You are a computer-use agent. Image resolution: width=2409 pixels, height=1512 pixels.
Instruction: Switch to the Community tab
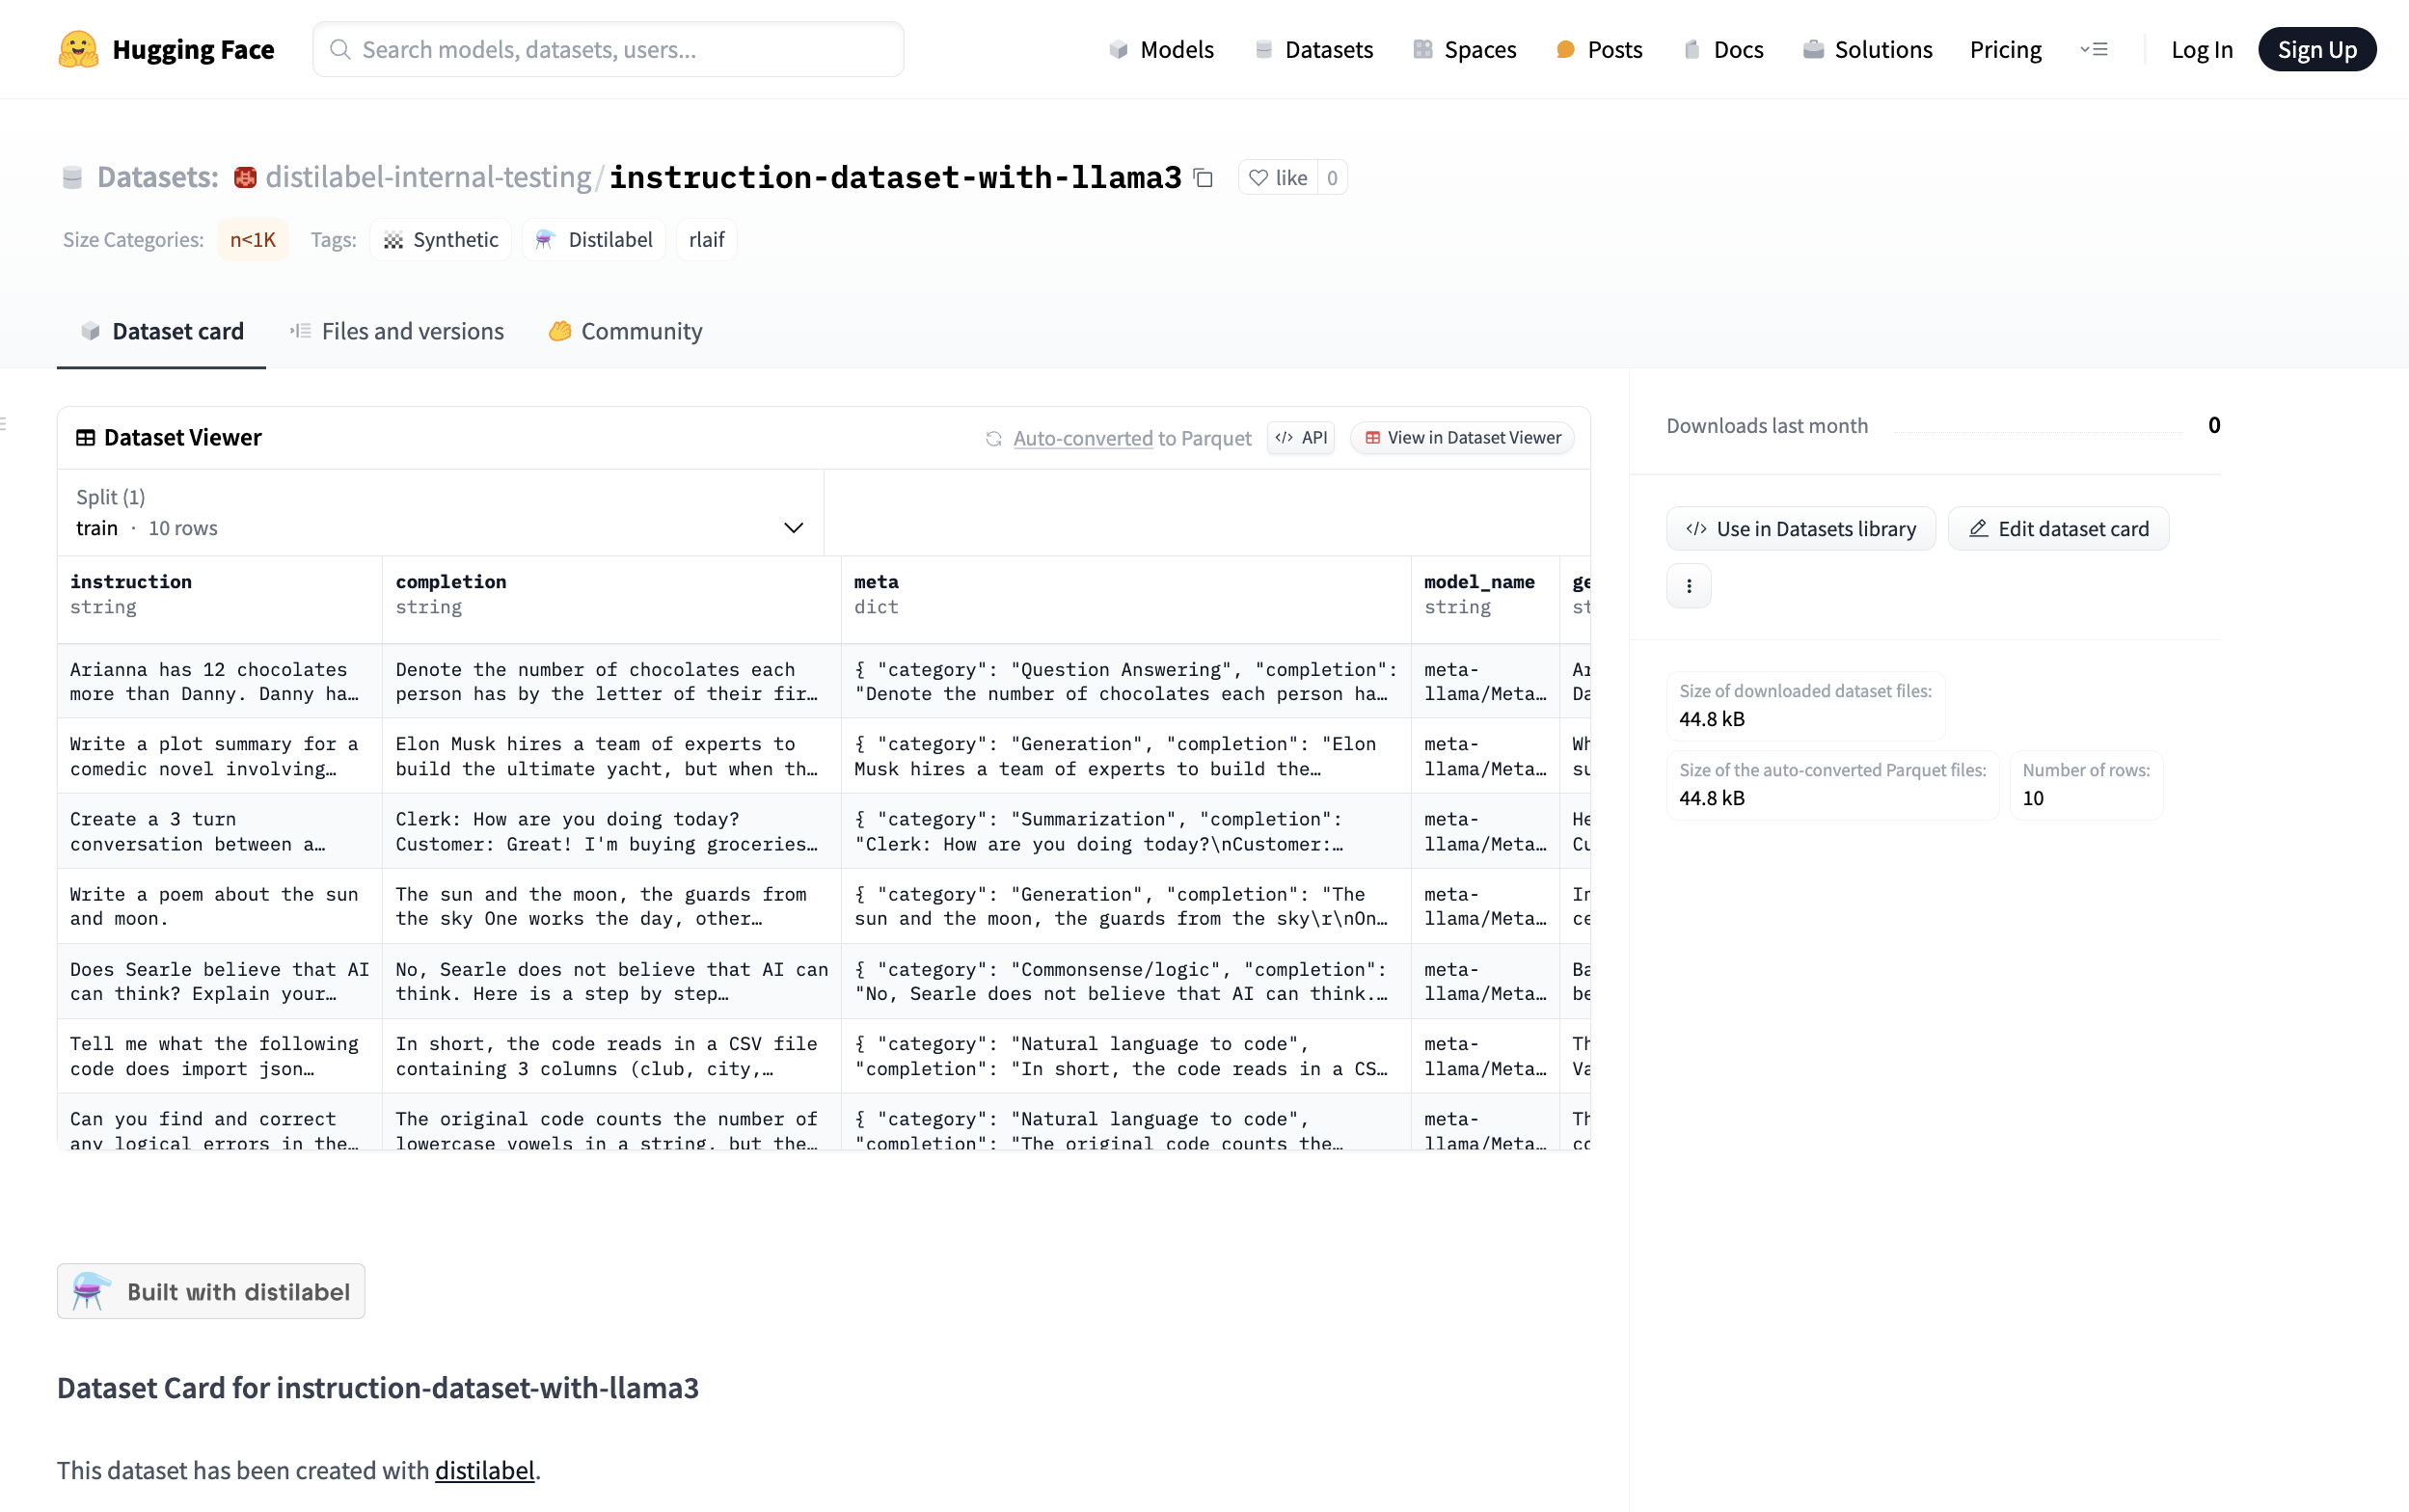tap(625, 331)
